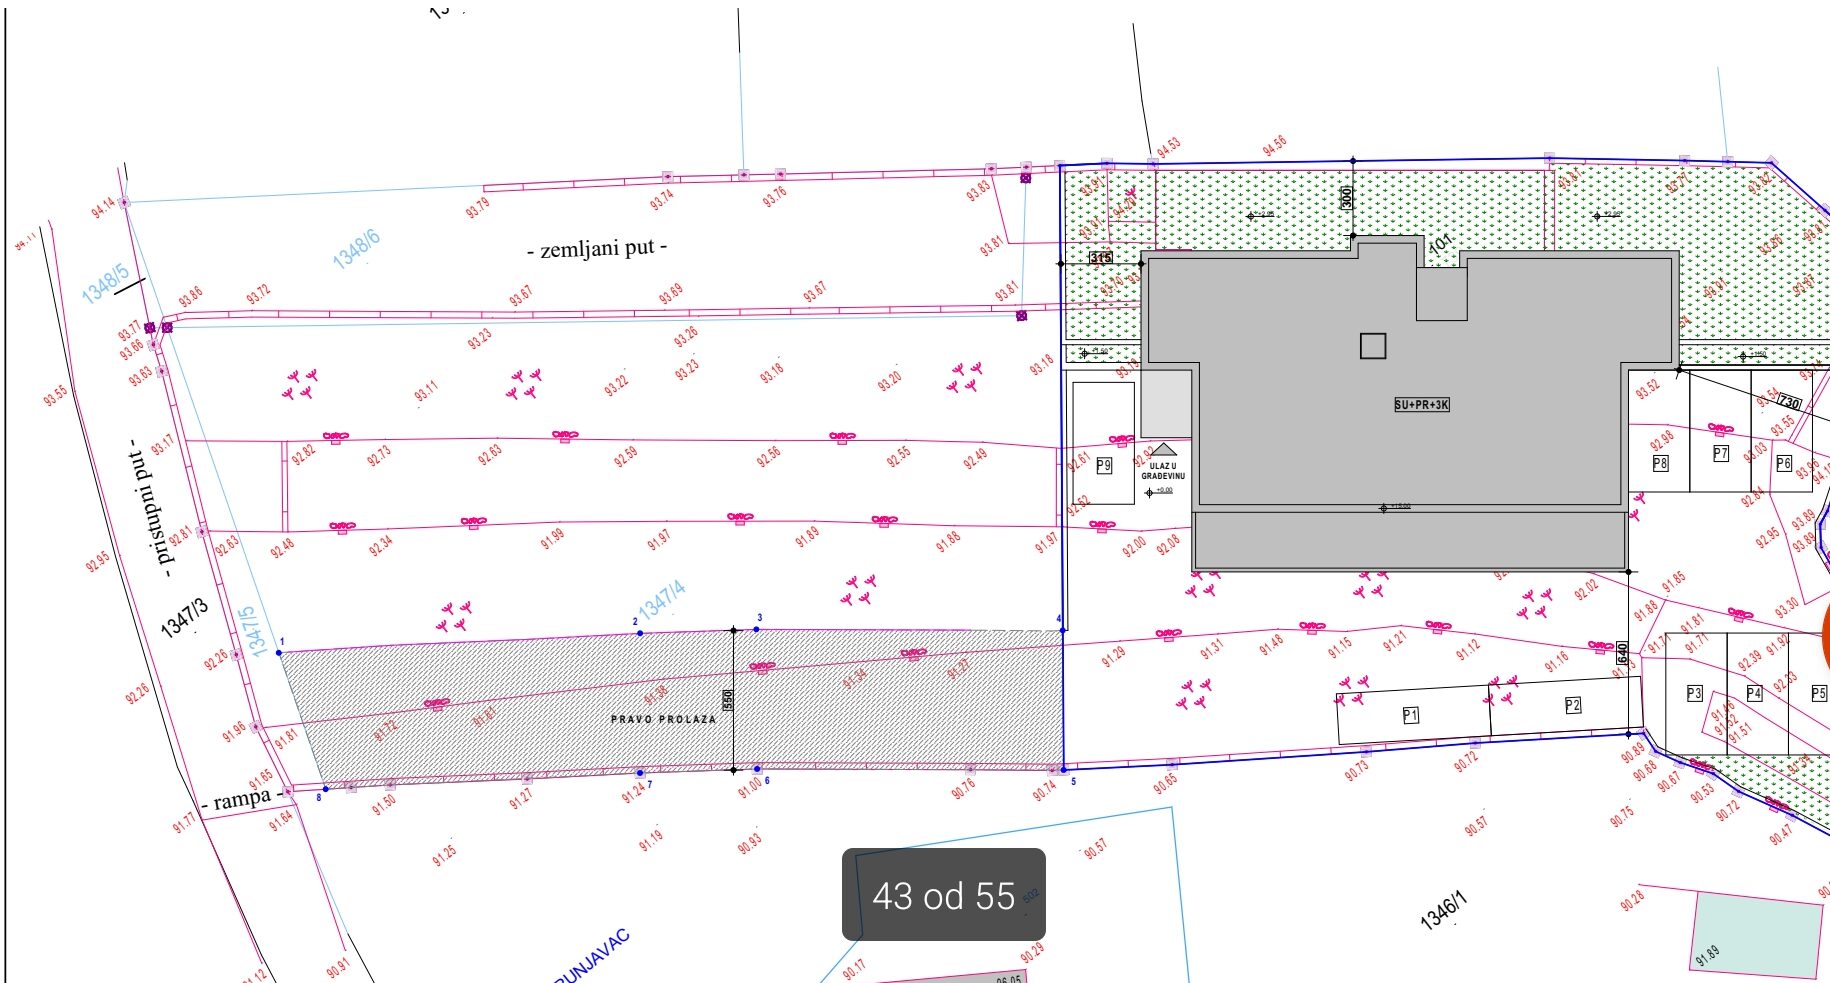The image size is (1830, 983).
Task: Click parking spot marker P3
Action: point(1694,693)
